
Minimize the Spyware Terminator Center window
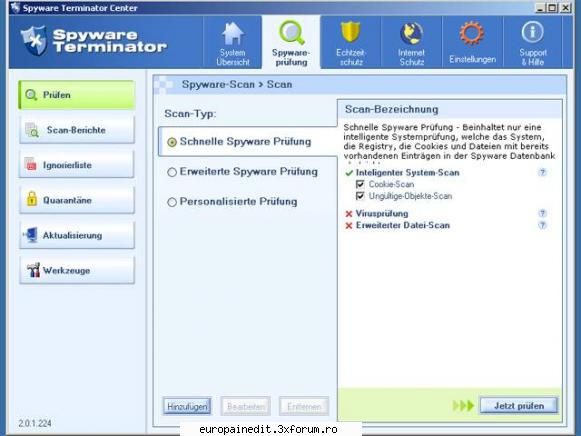(541, 7)
